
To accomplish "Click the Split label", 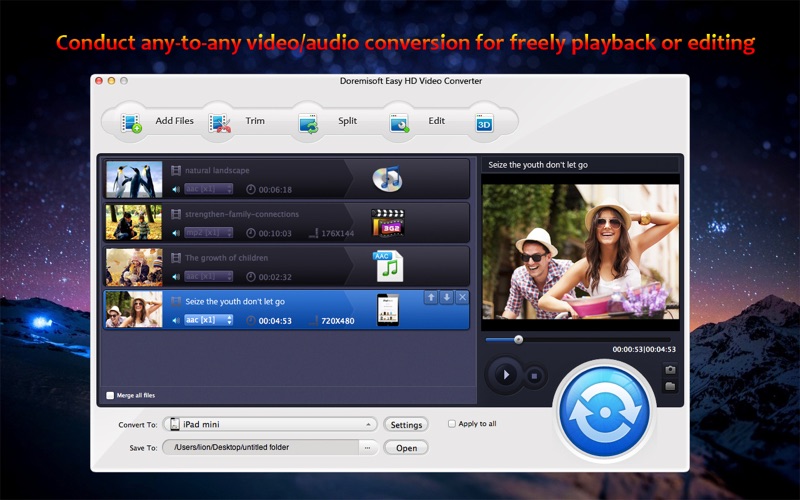I will click(x=347, y=121).
